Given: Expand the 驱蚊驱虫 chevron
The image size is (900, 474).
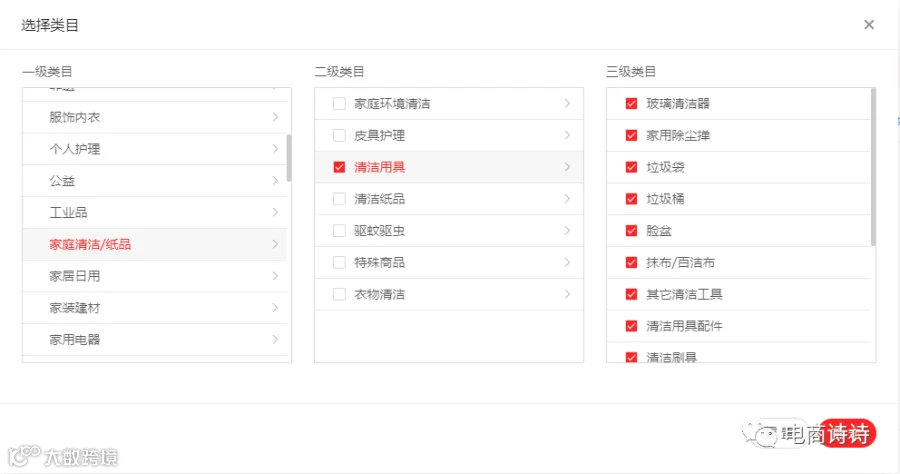Looking at the screenshot, I should pos(567,231).
